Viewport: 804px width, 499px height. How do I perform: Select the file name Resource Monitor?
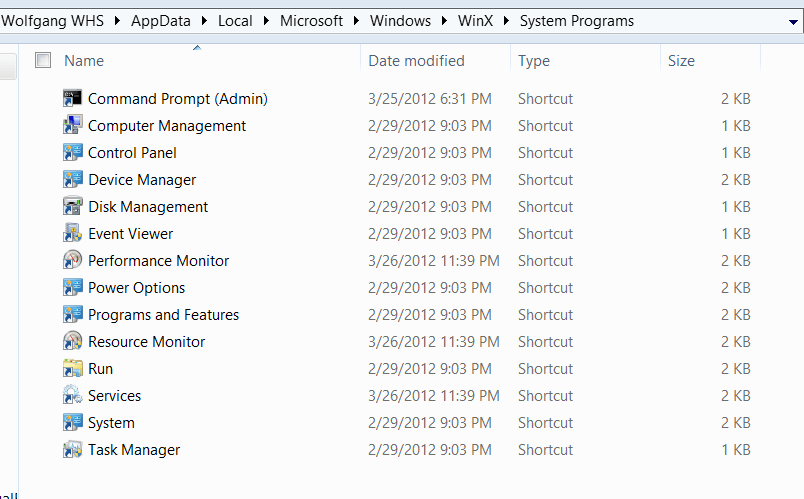click(x=147, y=342)
